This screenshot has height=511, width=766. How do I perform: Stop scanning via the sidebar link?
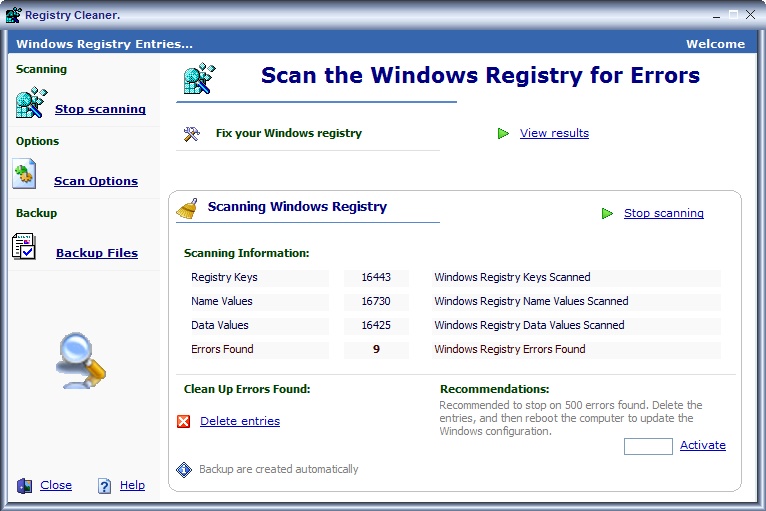[100, 109]
